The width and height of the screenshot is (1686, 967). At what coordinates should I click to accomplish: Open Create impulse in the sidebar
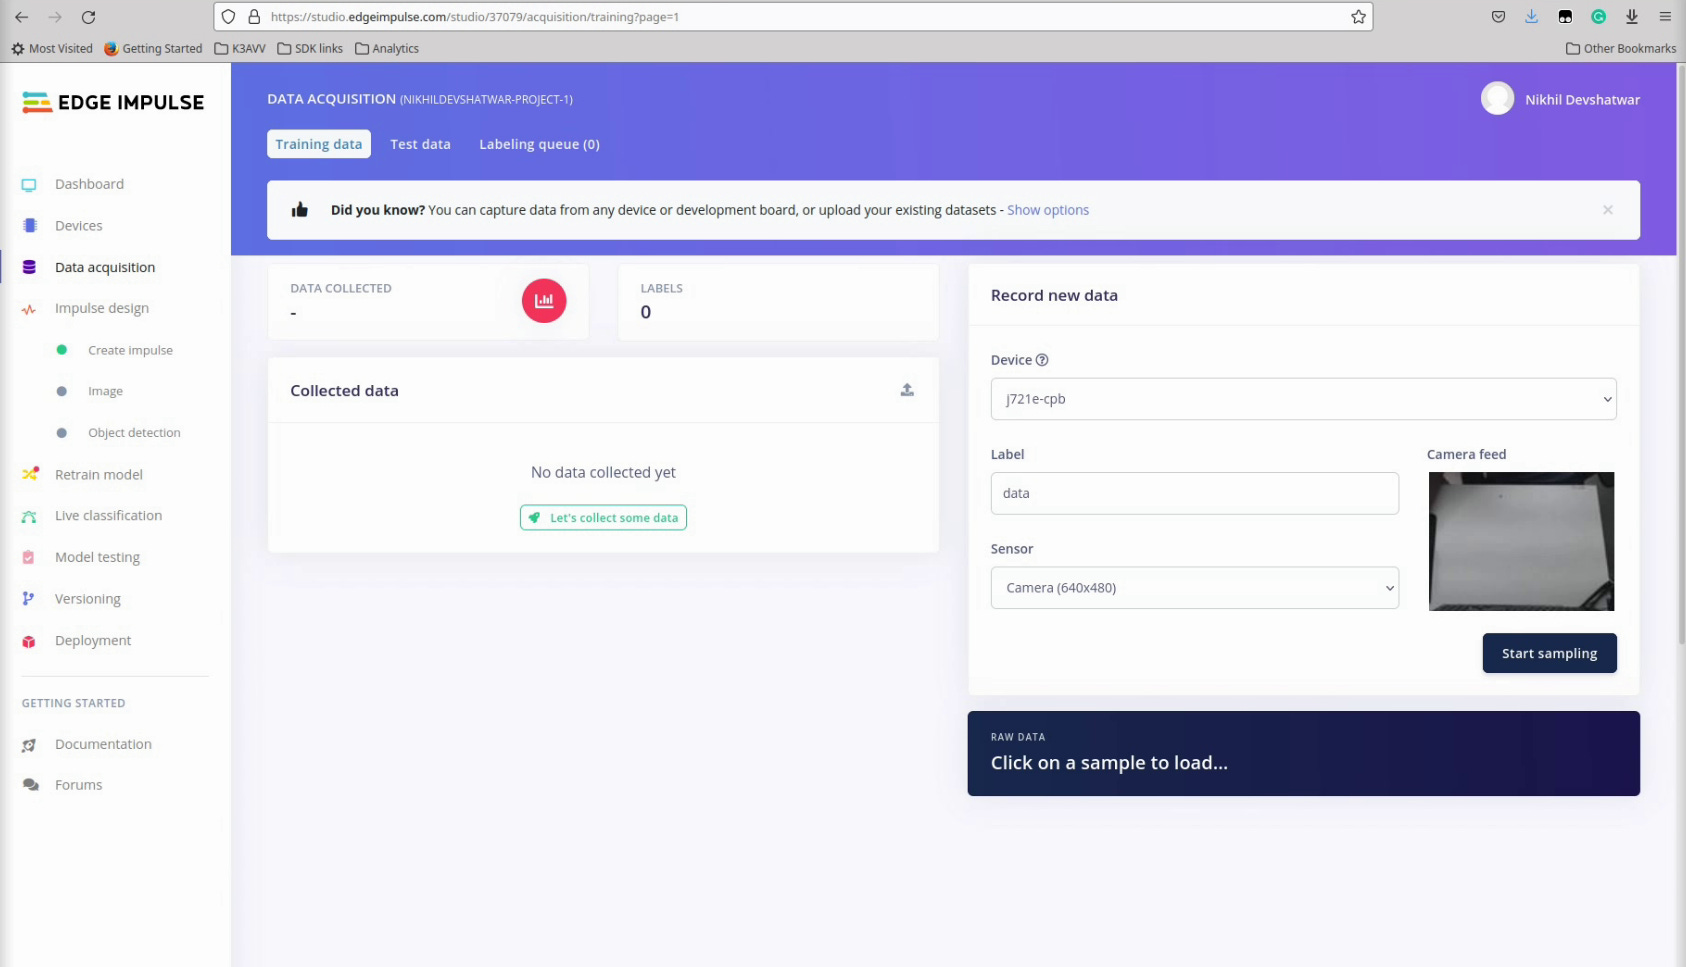tap(130, 350)
